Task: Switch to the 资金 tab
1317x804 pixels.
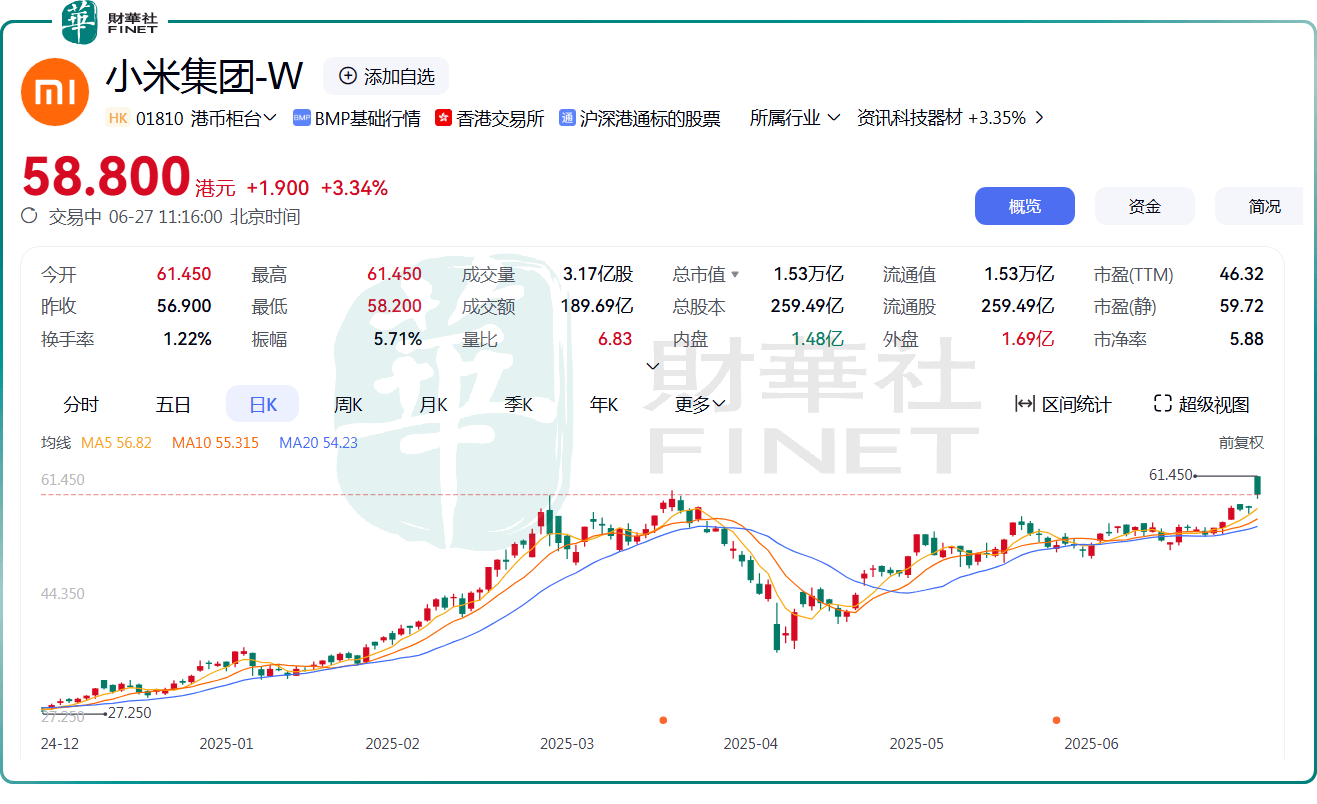Action: coord(1145,206)
